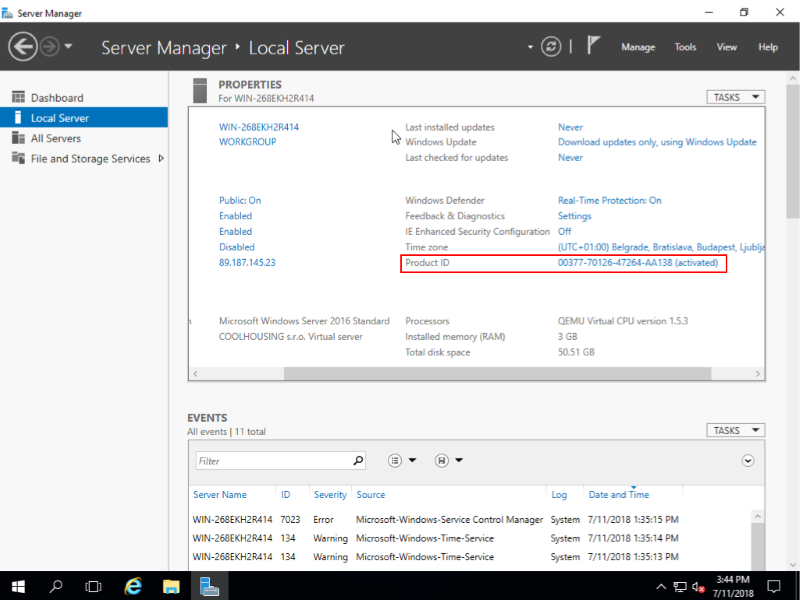Sort events by Log column
This screenshot has height=600, width=800.
tap(559, 494)
